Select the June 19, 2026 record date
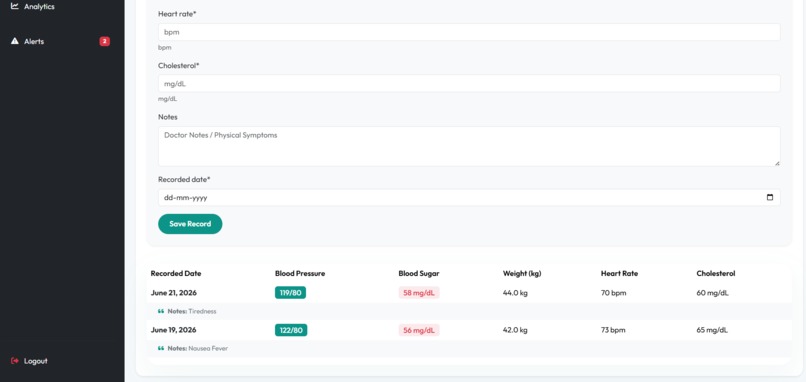806x382 pixels. (174, 330)
